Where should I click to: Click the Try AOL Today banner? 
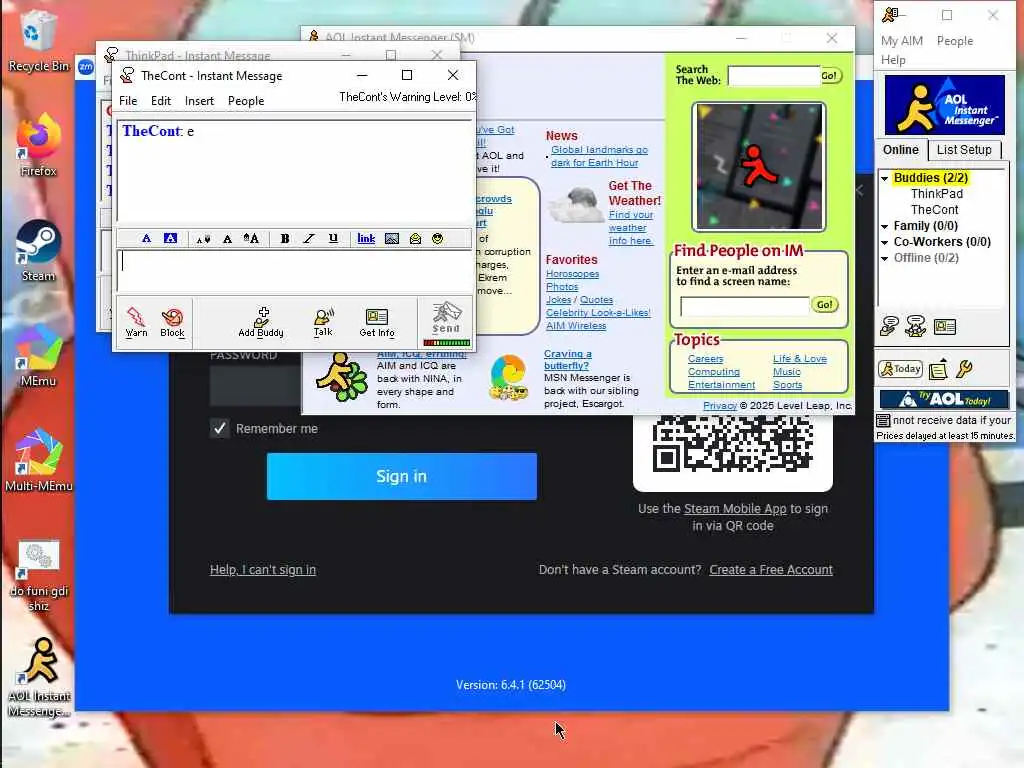[x=944, y=399]
